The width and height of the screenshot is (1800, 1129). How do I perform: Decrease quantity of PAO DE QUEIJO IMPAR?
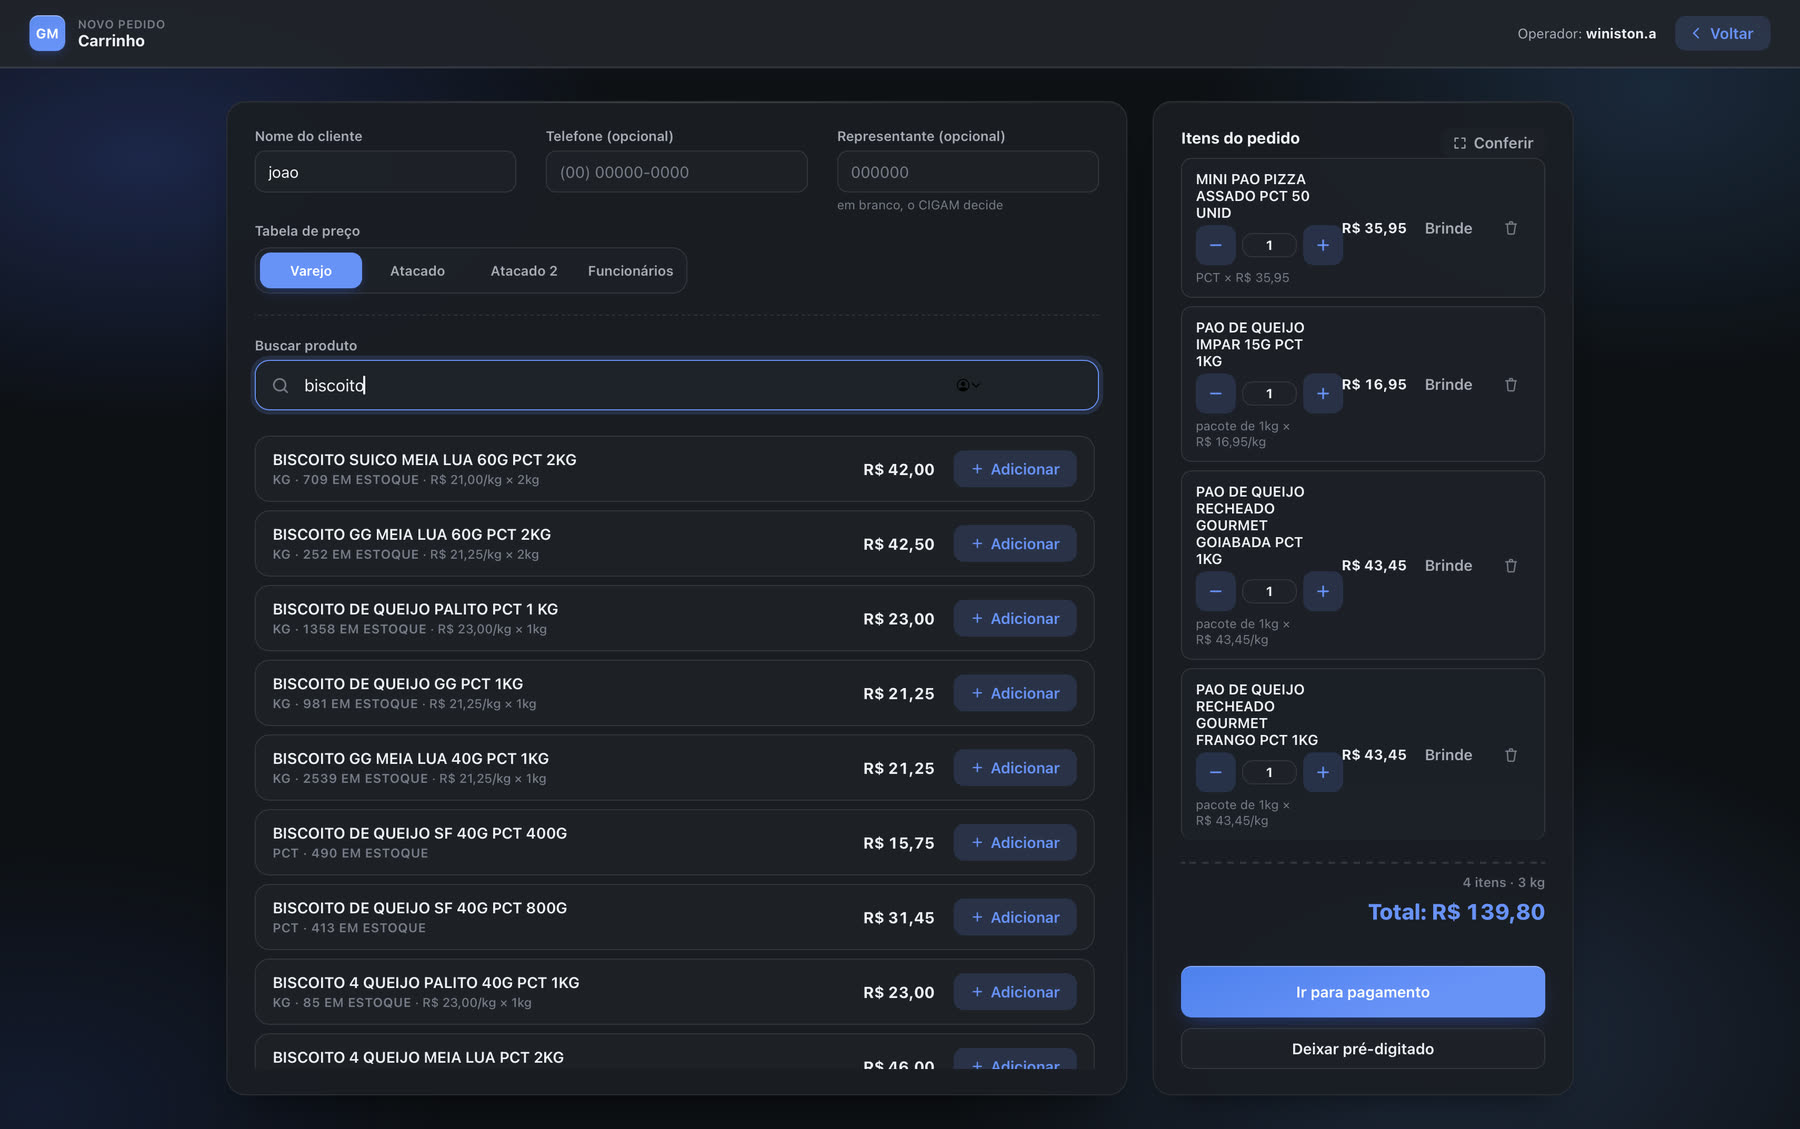1215,394
